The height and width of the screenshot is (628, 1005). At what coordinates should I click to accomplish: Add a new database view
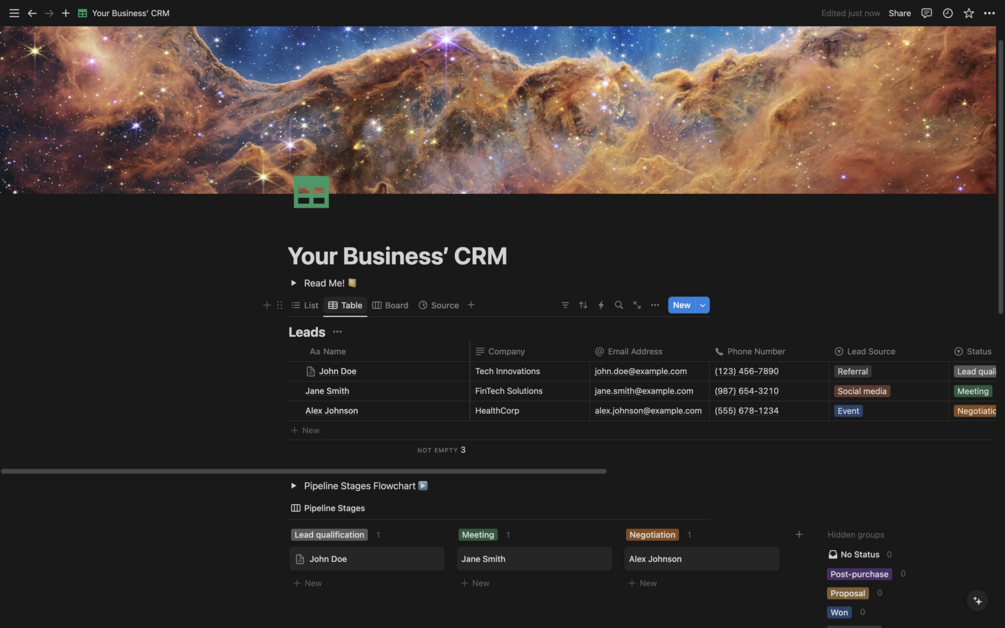click(x=471, y=305)
